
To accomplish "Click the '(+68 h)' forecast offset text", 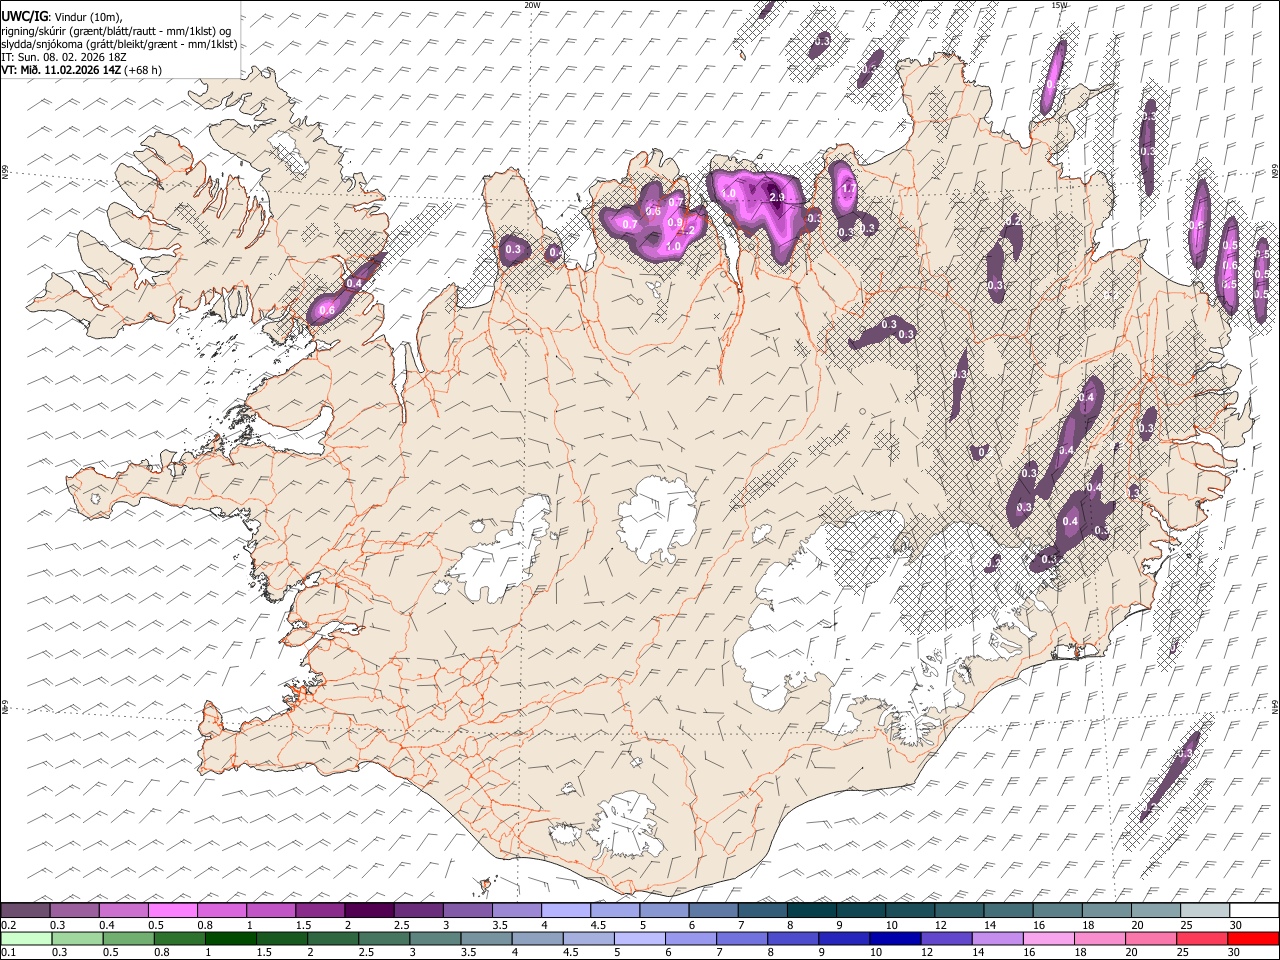I will pyautogui.click(x=143, y=70).
